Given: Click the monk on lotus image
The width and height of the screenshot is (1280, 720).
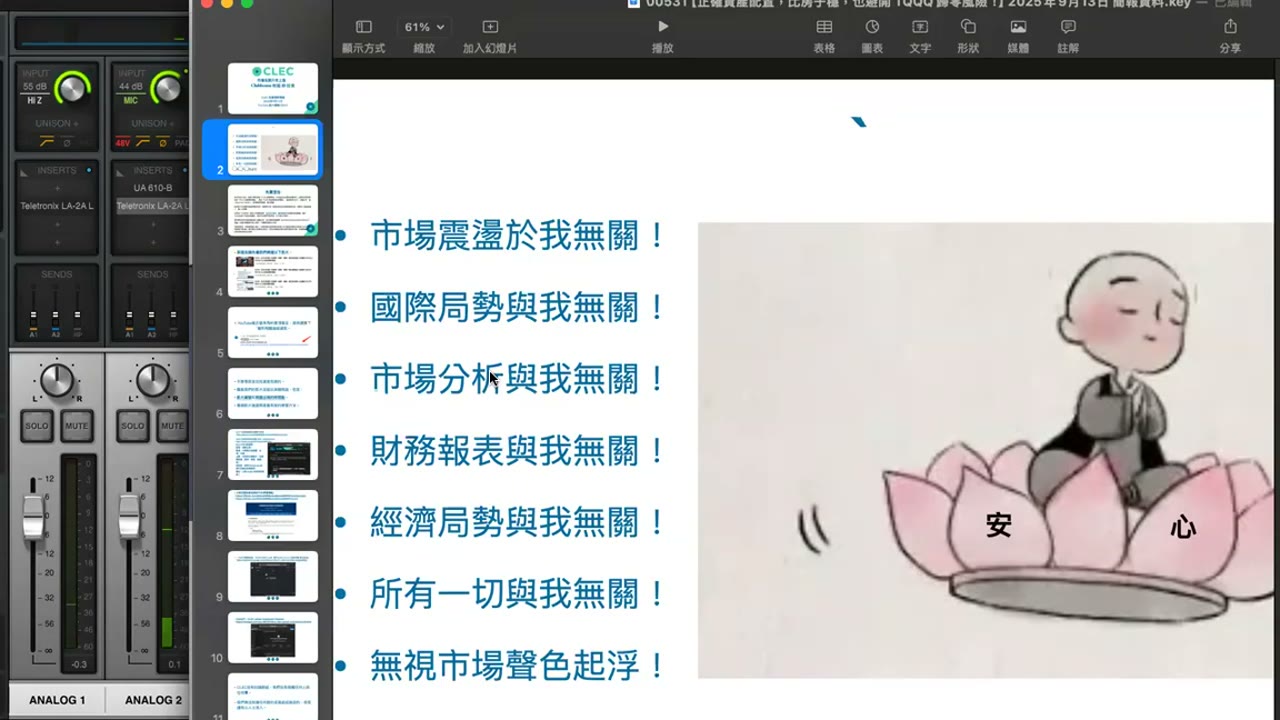Looking at the screenshot, I should coord(986,450).
